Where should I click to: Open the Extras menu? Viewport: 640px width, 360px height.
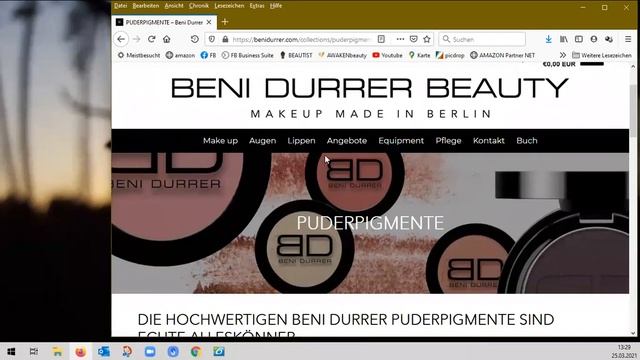[x=257, y=6]
